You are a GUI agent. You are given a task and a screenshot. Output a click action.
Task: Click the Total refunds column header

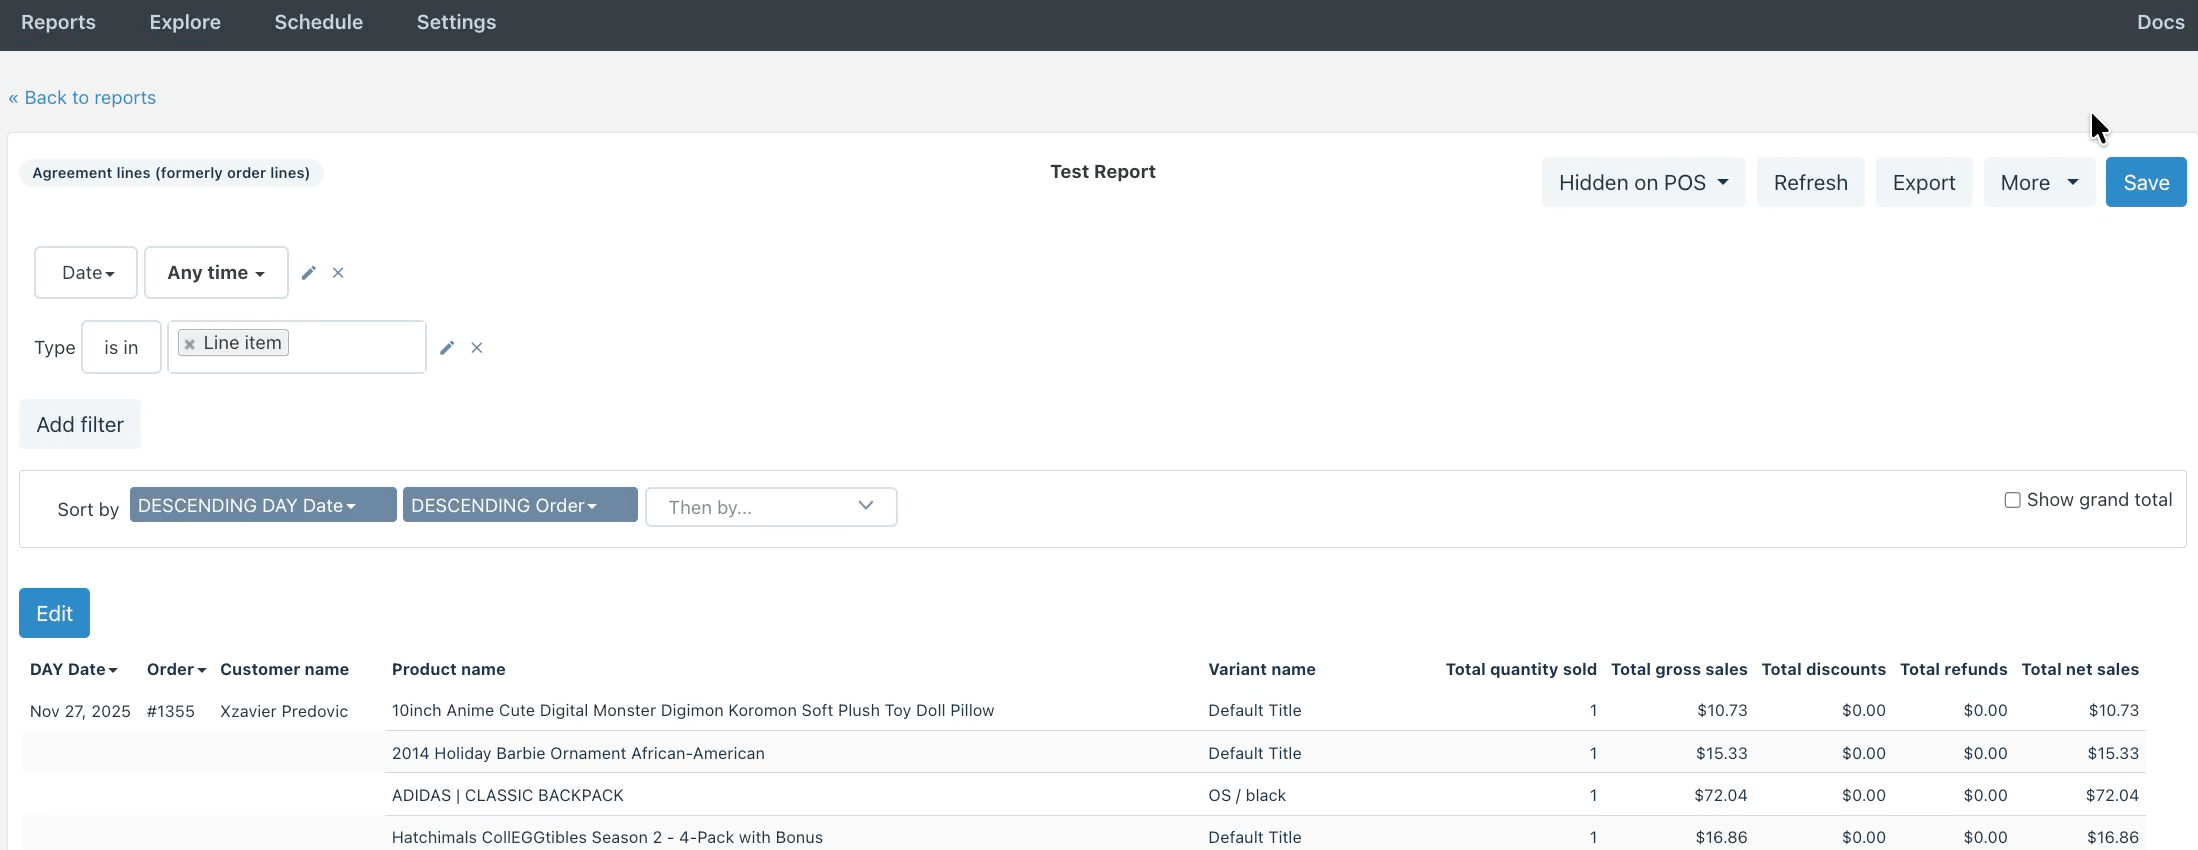click(1953, 670)
